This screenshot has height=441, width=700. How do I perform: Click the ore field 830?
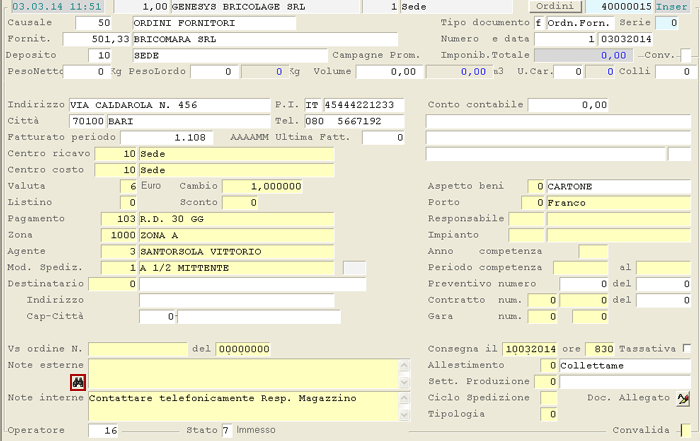[600, 349]
